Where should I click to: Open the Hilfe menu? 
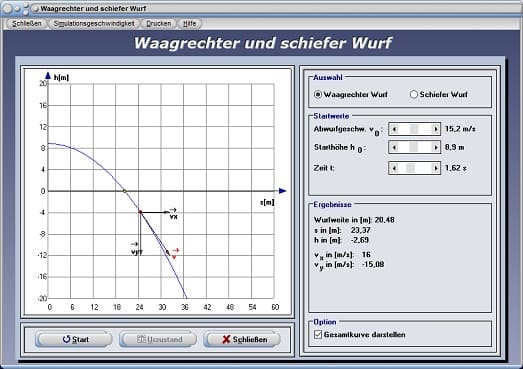tap(189, 23)
